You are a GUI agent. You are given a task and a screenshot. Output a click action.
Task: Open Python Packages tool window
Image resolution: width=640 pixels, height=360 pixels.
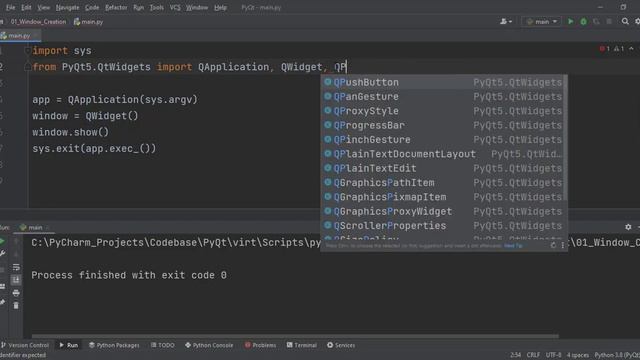click(114, 345)
